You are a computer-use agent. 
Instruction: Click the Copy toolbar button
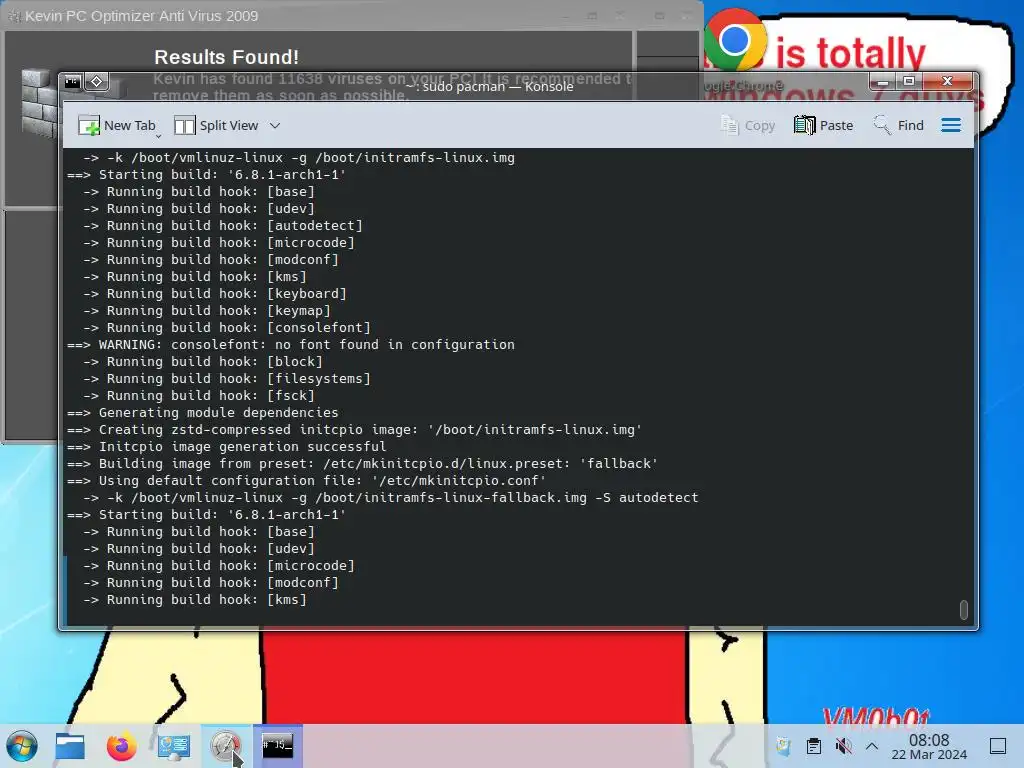pyautogui.click(x=748, y=125)
